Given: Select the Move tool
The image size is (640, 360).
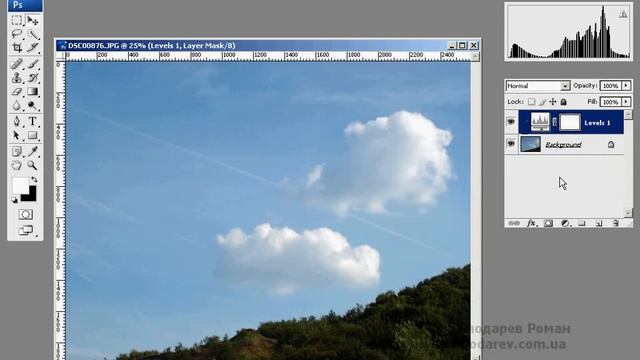Looking at the screenshot, I should (x=33, y=20).
